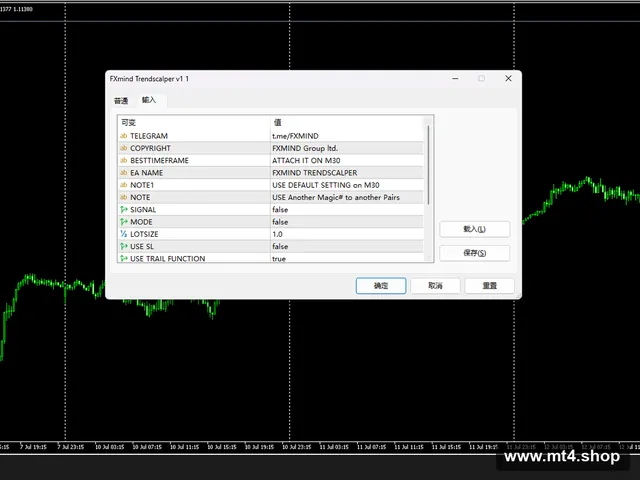Image resolution: width=640 pixels, height=480 pixels.
Task: Confirm with the 确定 button
Action: click(381, 286)
